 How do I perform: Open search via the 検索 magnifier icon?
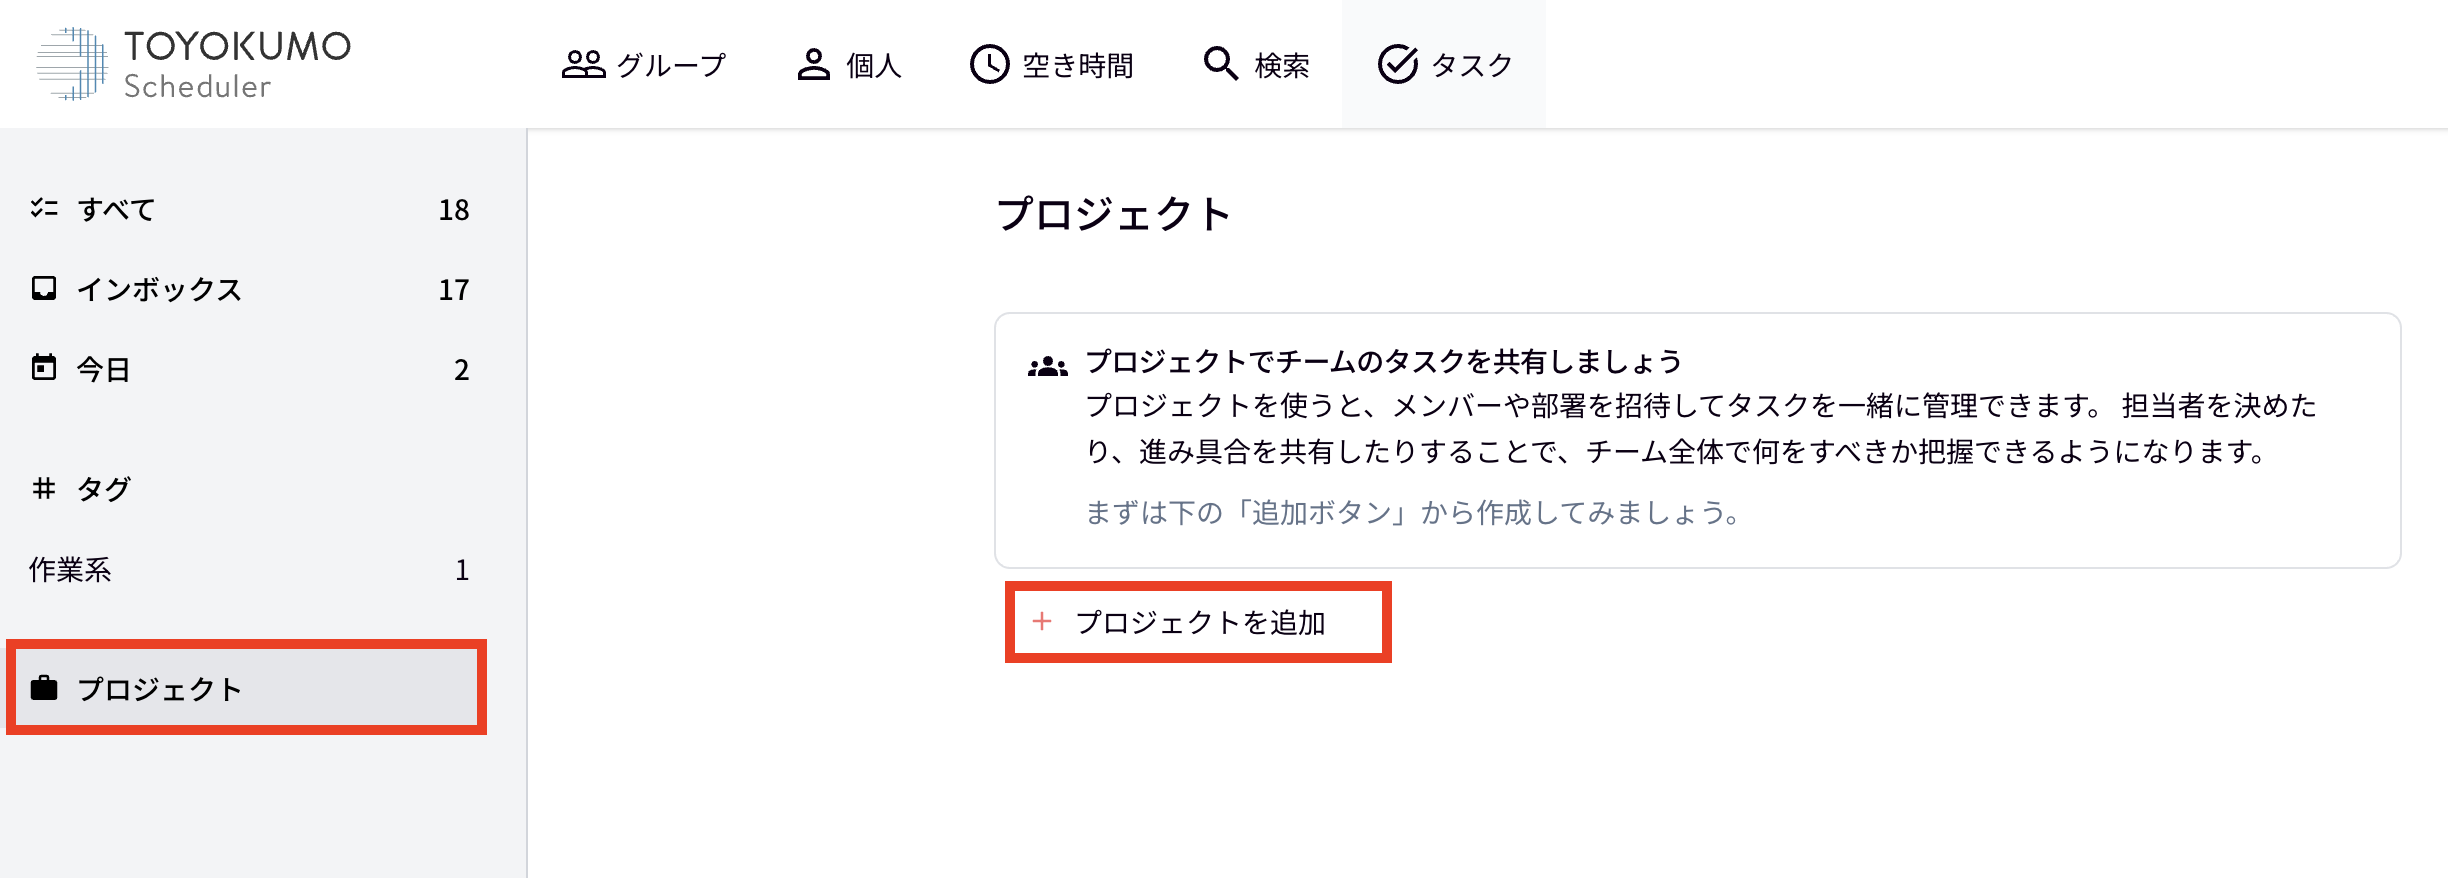click(1220, 63)
